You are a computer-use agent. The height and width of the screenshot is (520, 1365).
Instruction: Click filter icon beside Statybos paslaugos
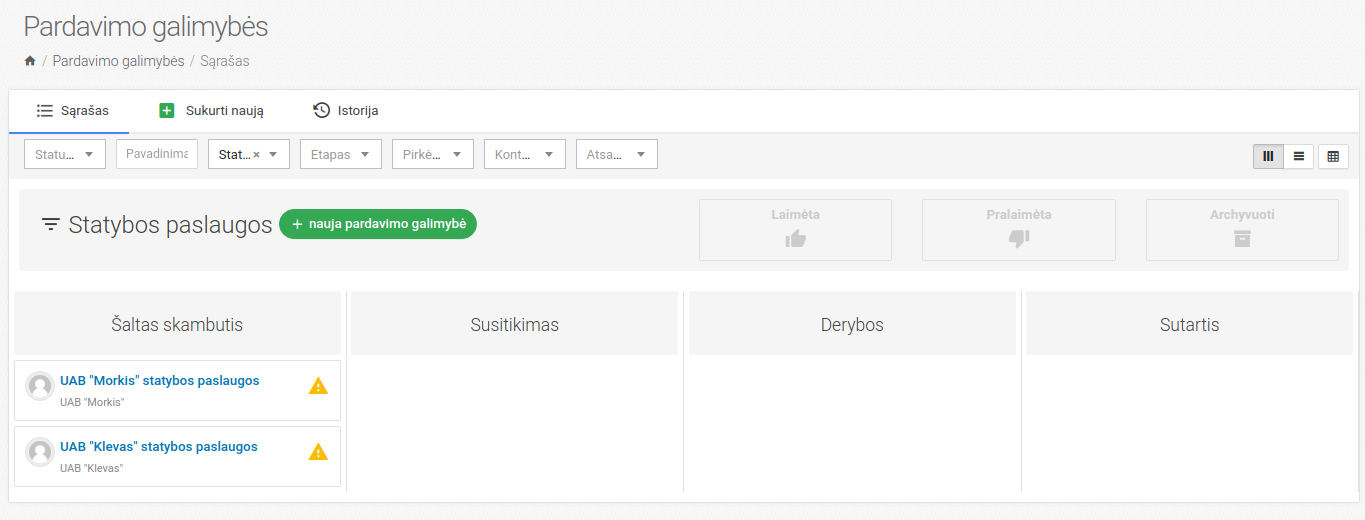click(x=50, y=225)
